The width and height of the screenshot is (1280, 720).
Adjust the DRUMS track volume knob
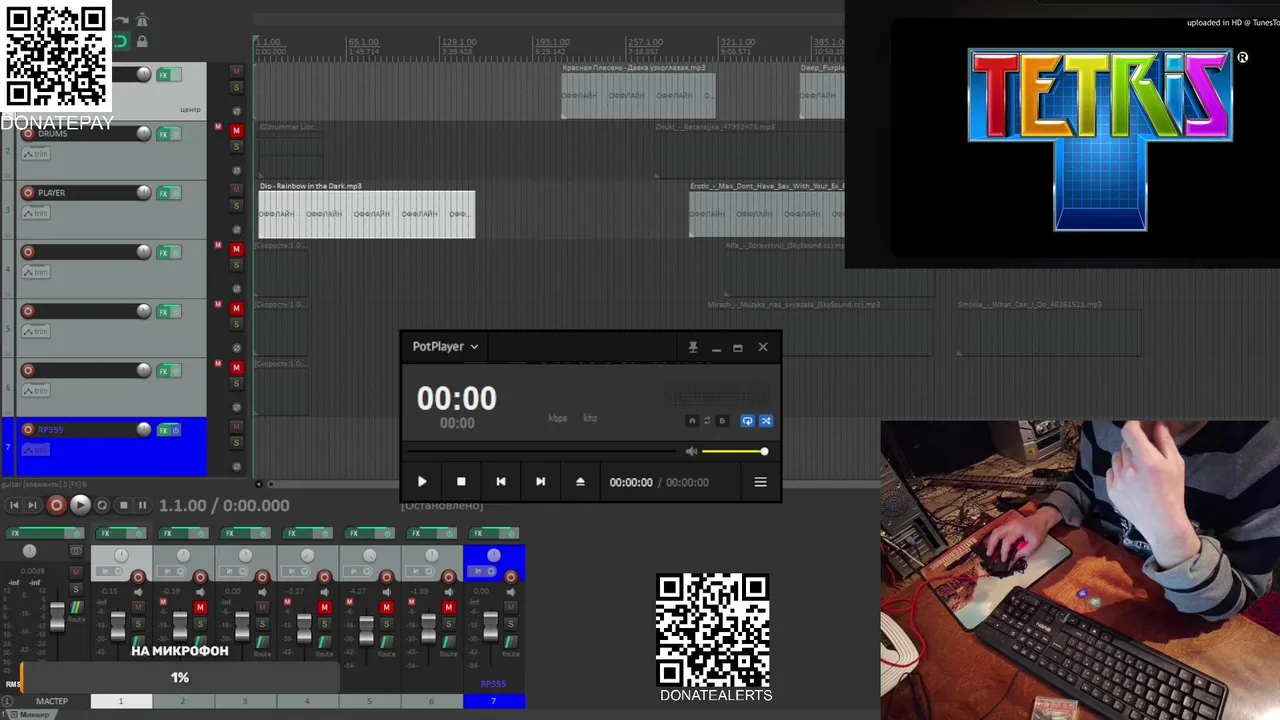144,134
